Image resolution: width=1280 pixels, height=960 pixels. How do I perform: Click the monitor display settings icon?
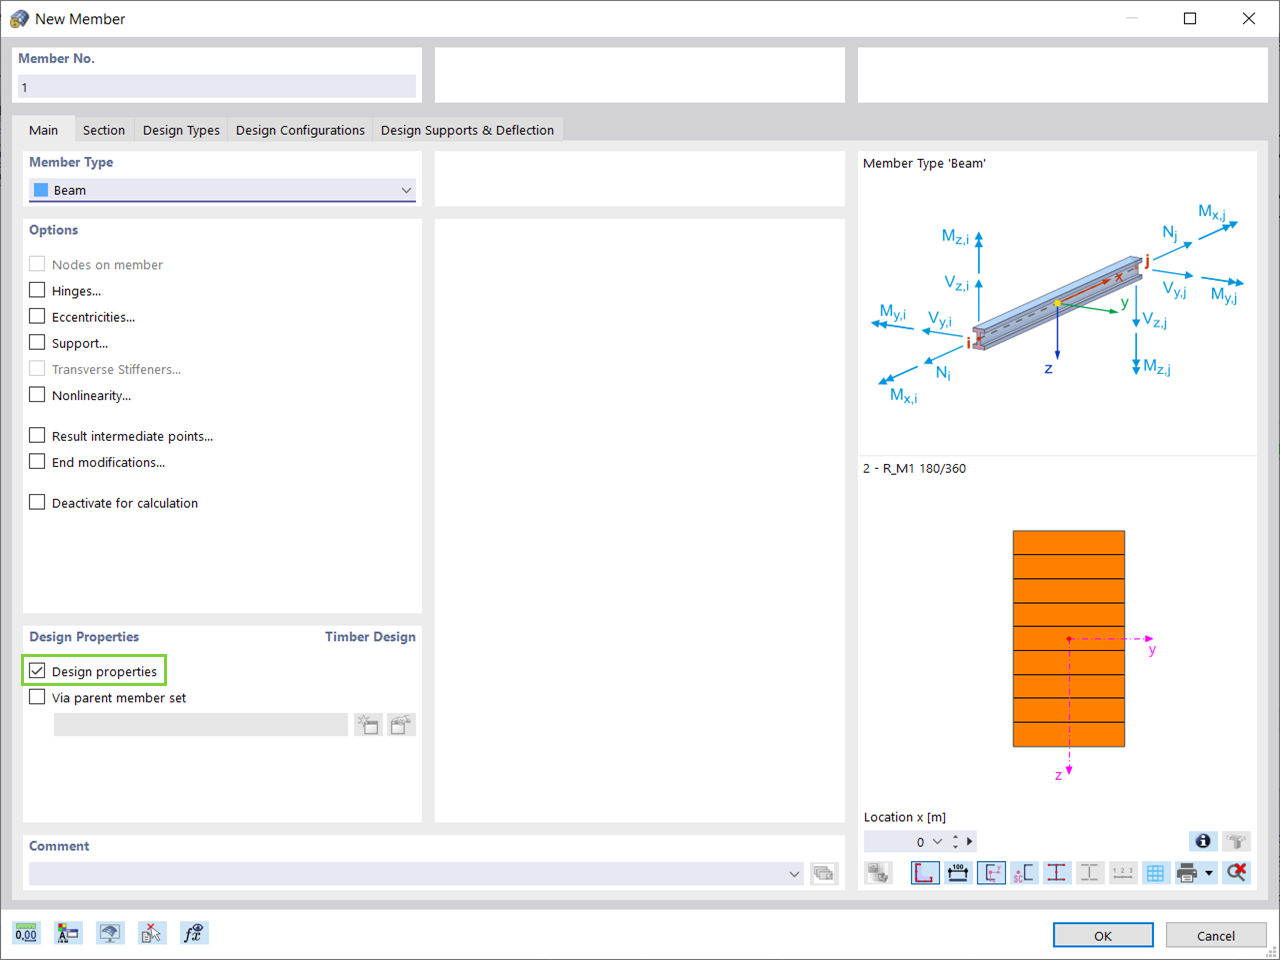tap(110, 933)
